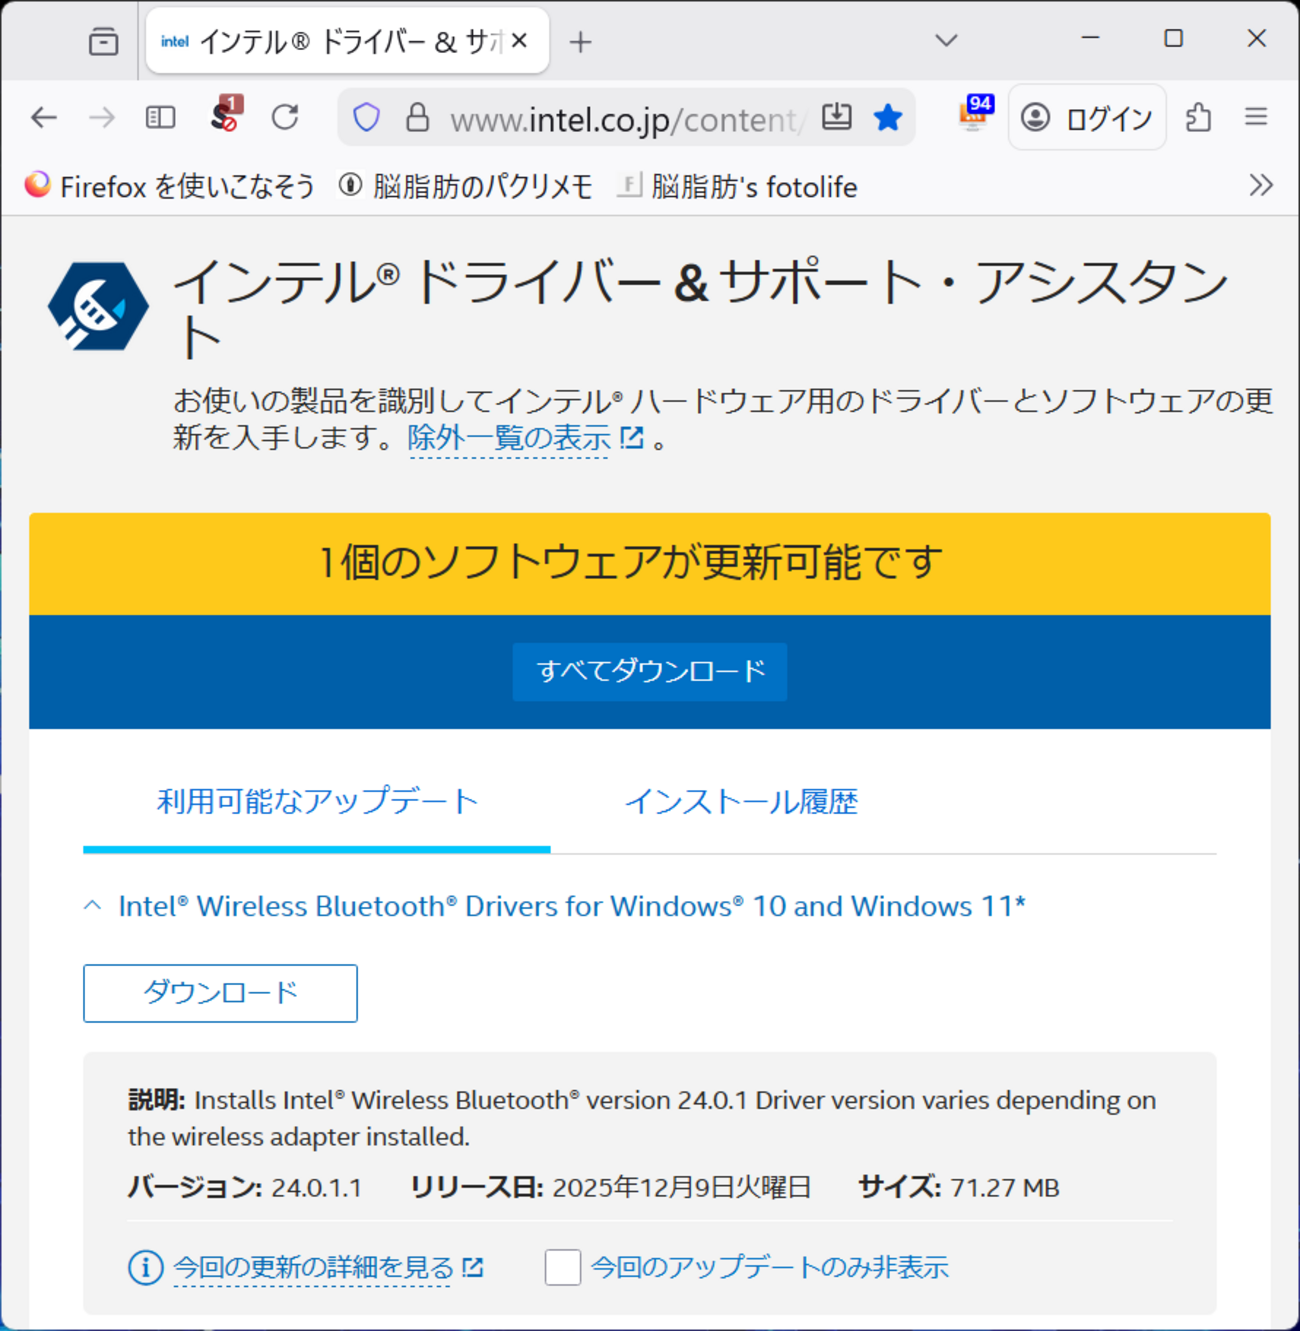Close the Intel driver tab
Screen dimensions: 1300x1331
(x=519, y=41)
